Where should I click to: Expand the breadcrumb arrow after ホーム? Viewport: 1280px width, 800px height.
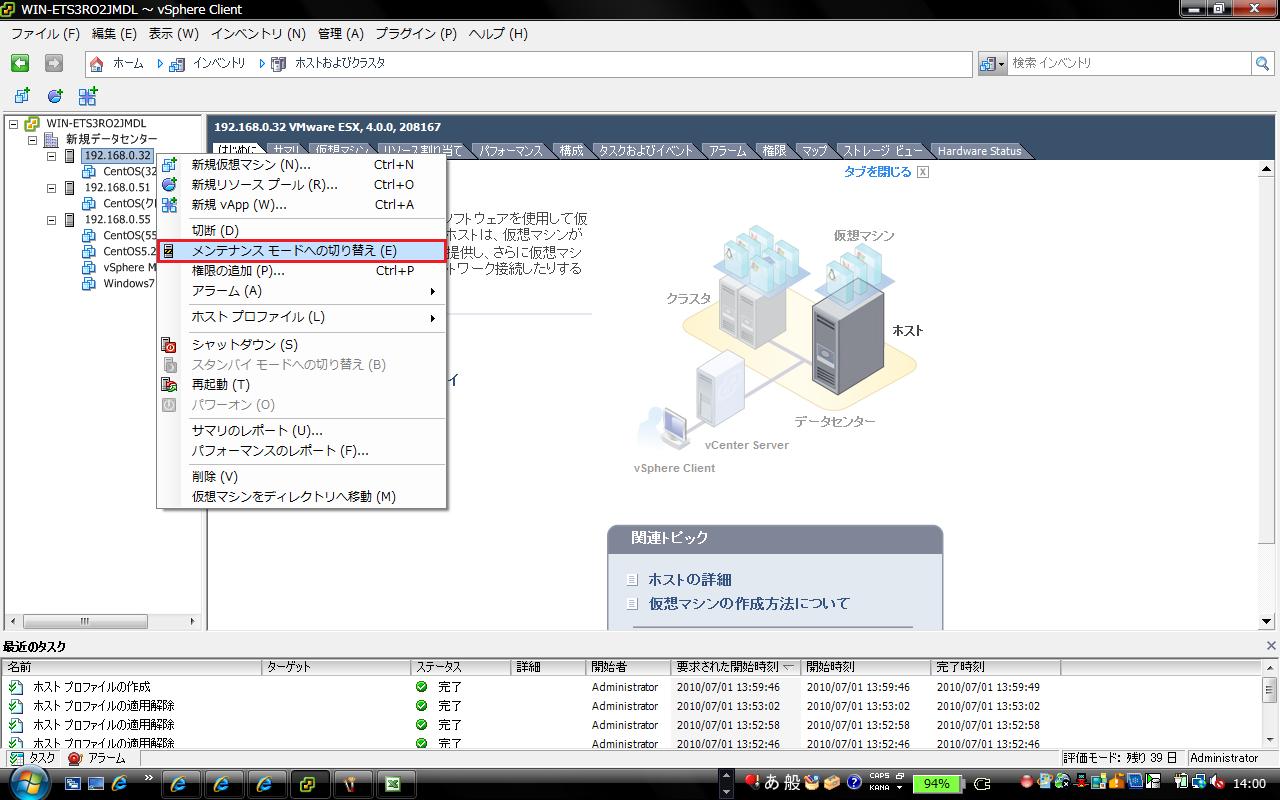[160, 63]
